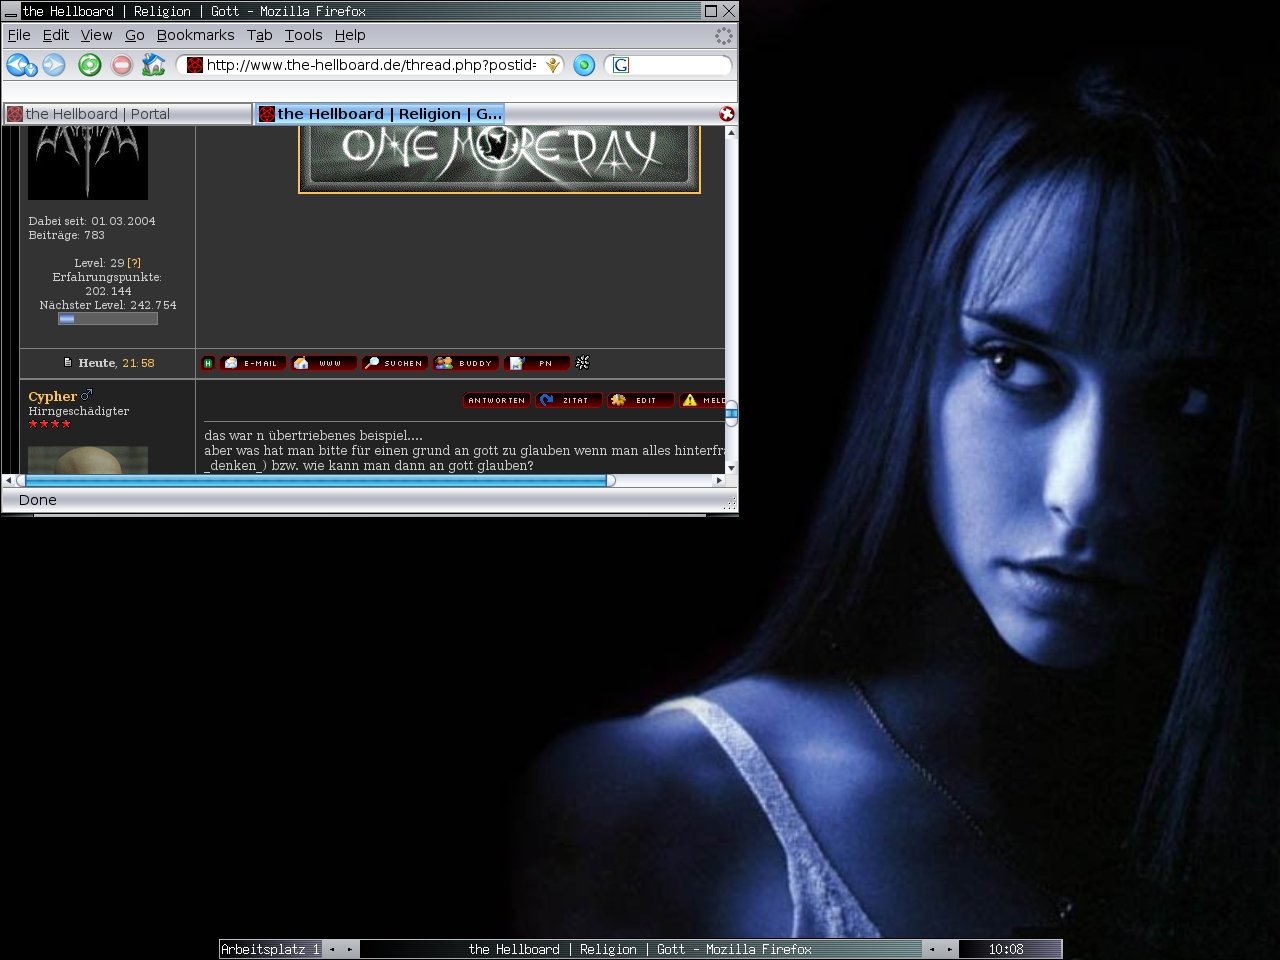Click the Cypher username link
1280x960 pixels.
(52, 397)
